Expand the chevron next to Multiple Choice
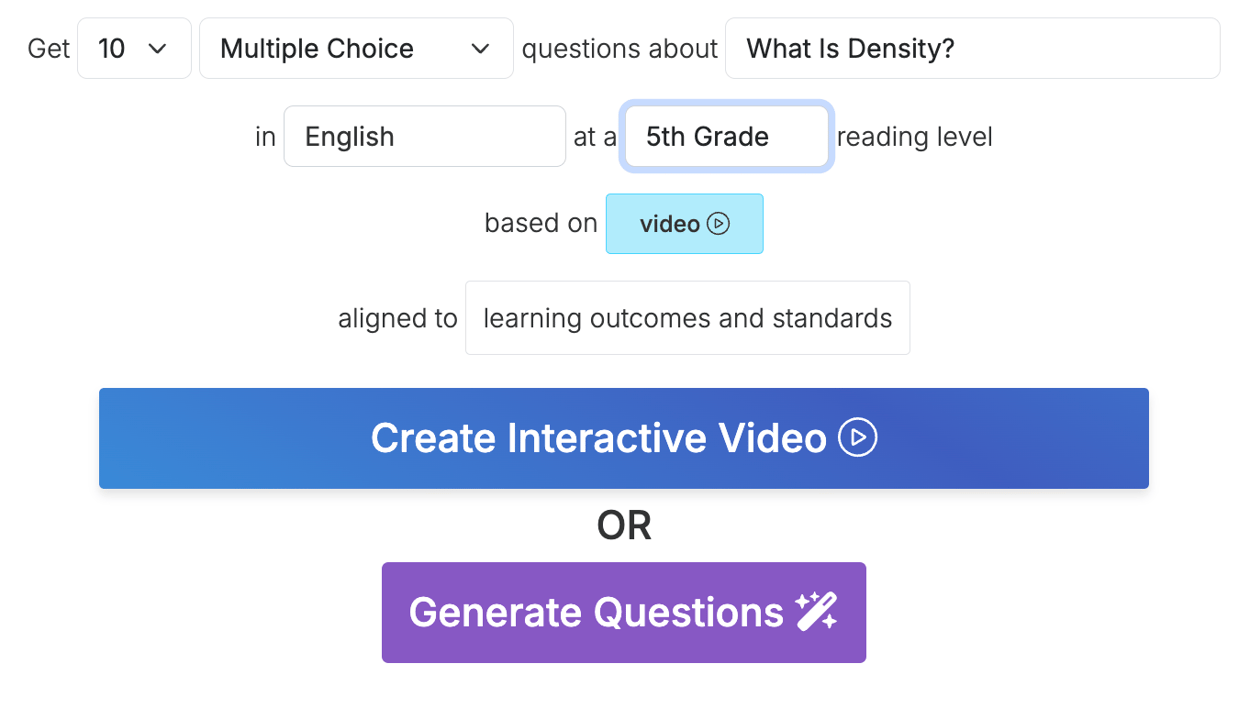1250x708 pixels. click(x=480, y=48)
